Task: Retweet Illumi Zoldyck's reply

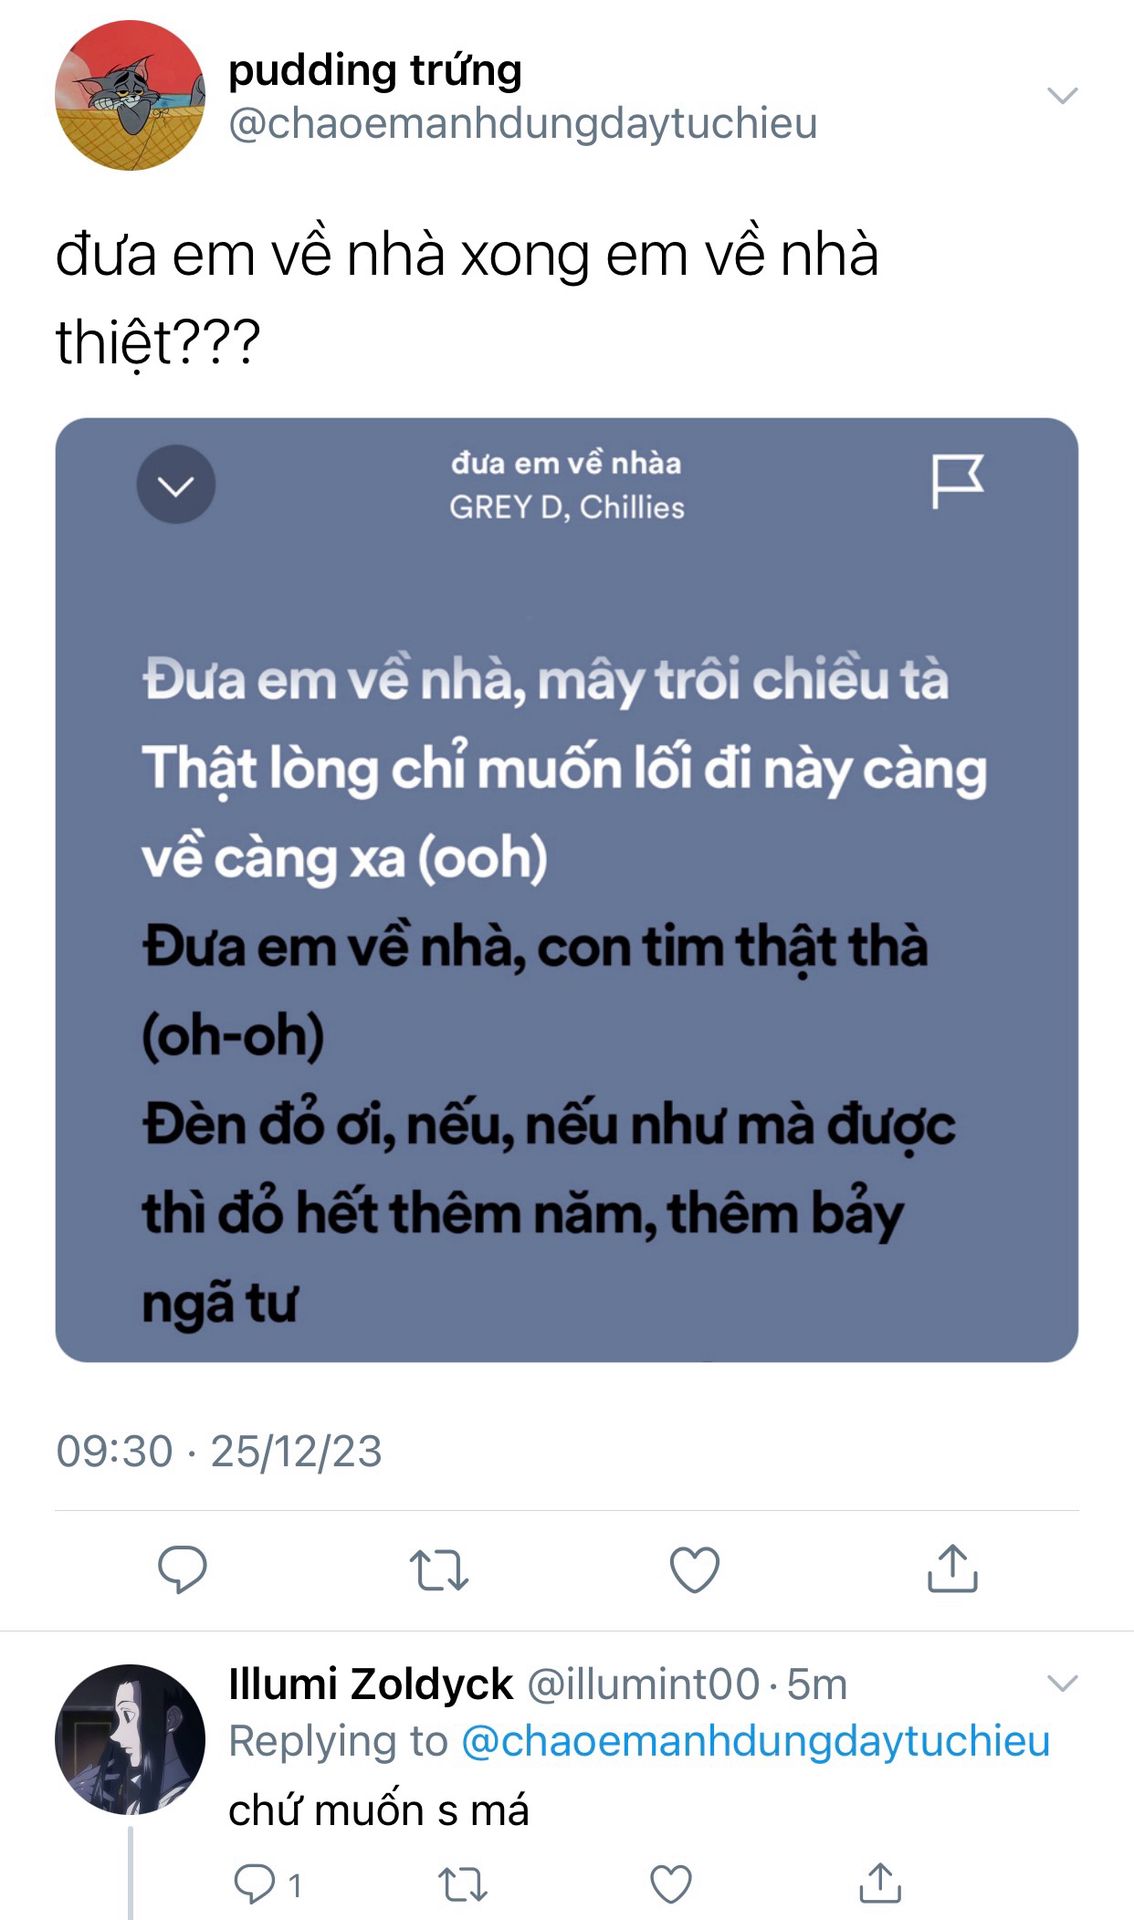Action: pyautogui.click(x=463, y=1885)
